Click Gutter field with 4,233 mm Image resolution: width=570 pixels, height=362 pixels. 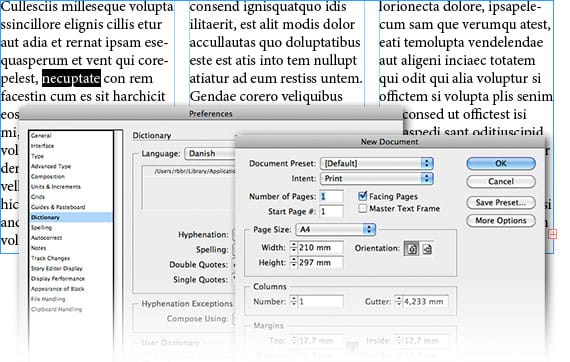click(x=425, y=301)
